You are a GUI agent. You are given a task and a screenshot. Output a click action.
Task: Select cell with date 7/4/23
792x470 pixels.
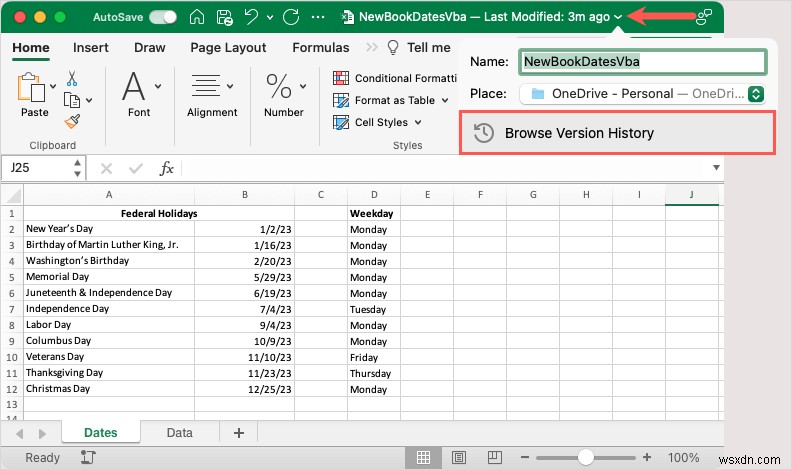coord(244,309)
